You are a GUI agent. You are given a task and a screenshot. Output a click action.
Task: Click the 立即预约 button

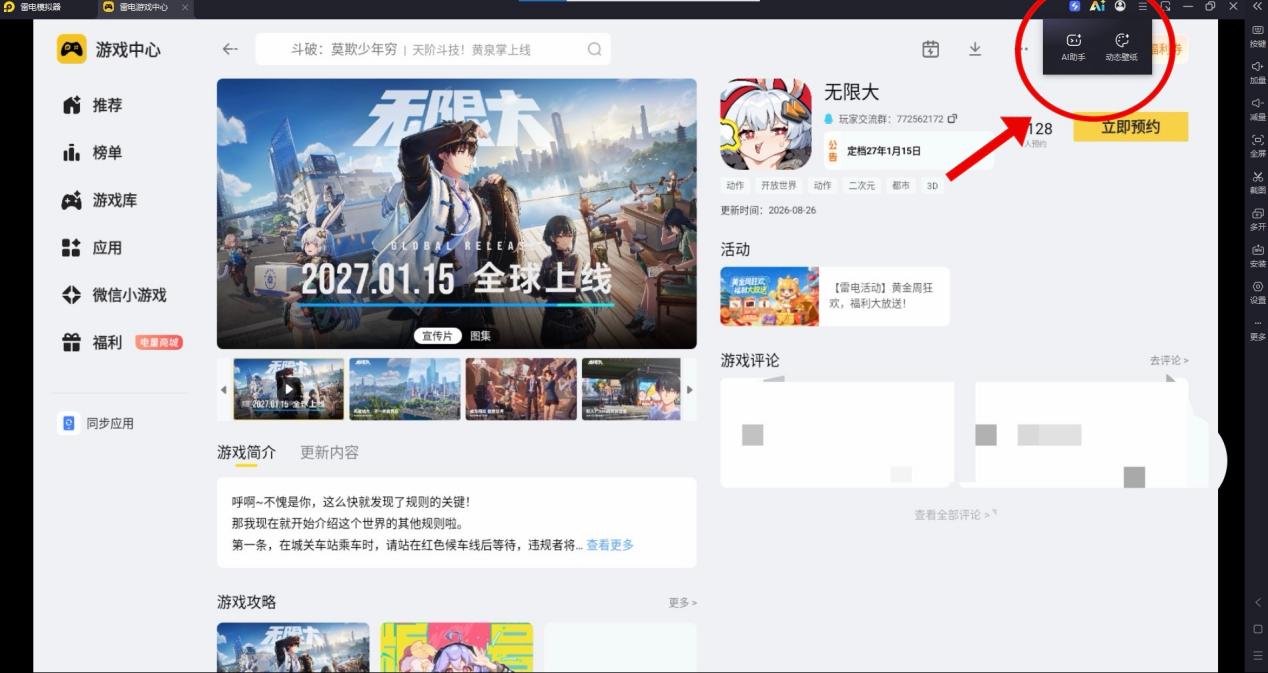click(1130, 127)
